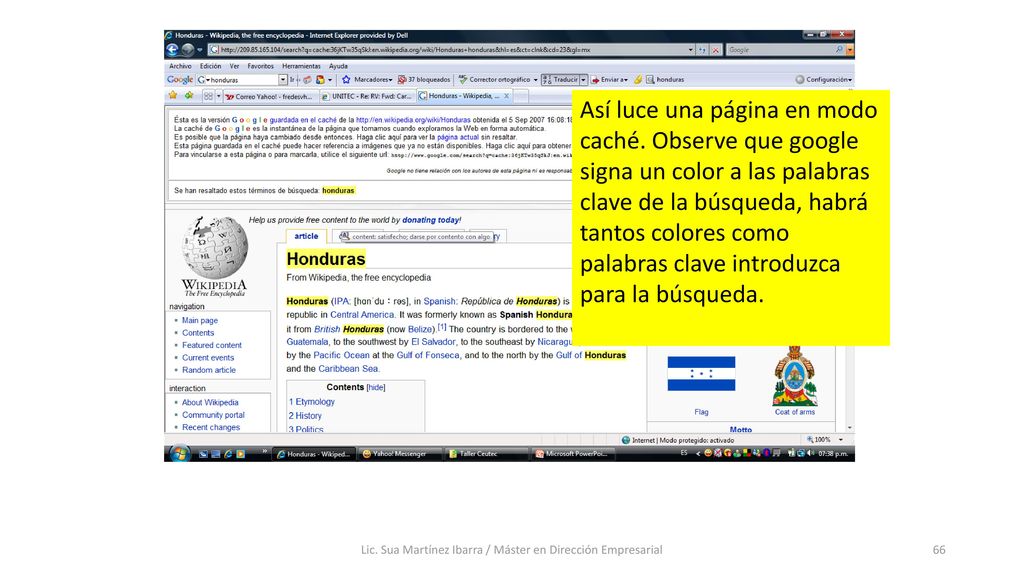Select the Honduras - Wikipedia tab
This screenshot has height=576, width=1024.
click(x=464, y=96)
